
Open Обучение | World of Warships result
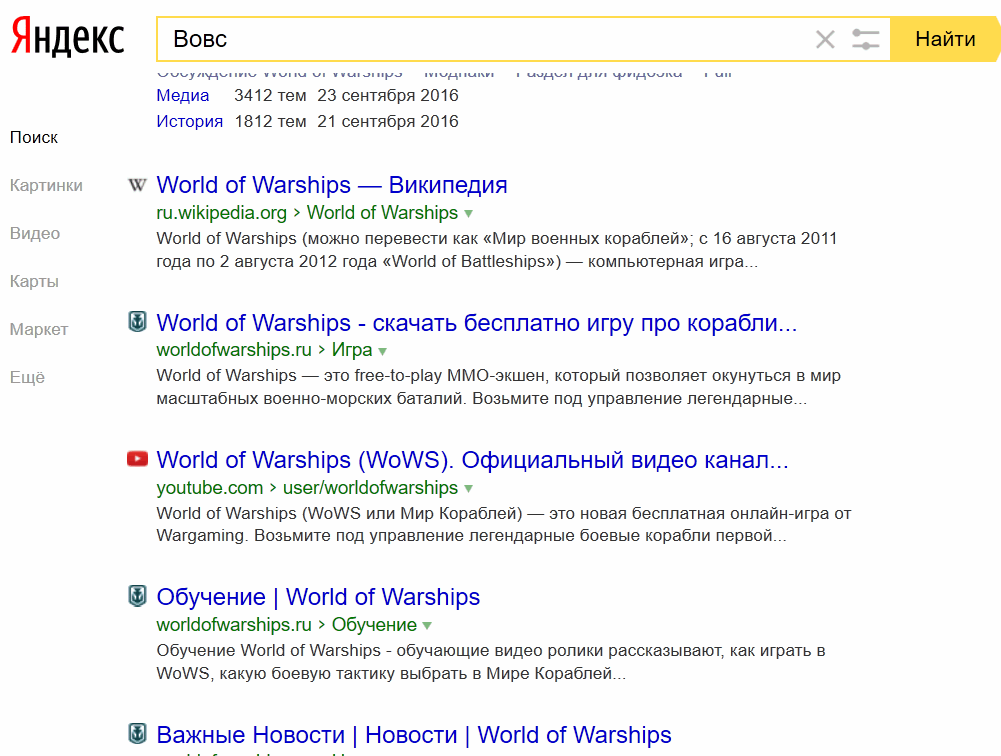318,597
